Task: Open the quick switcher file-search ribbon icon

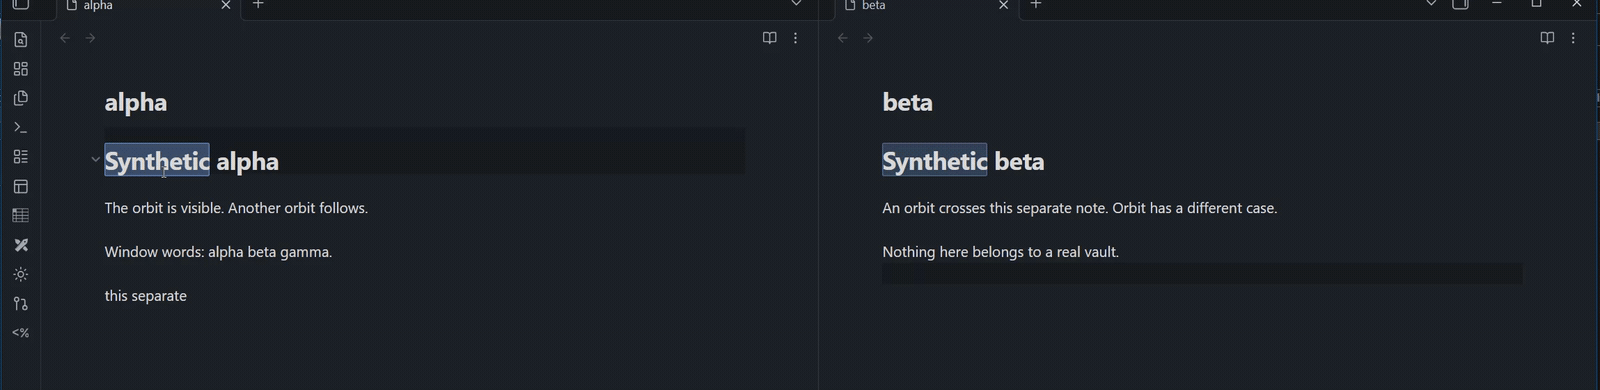Action: tap(20, 40)
